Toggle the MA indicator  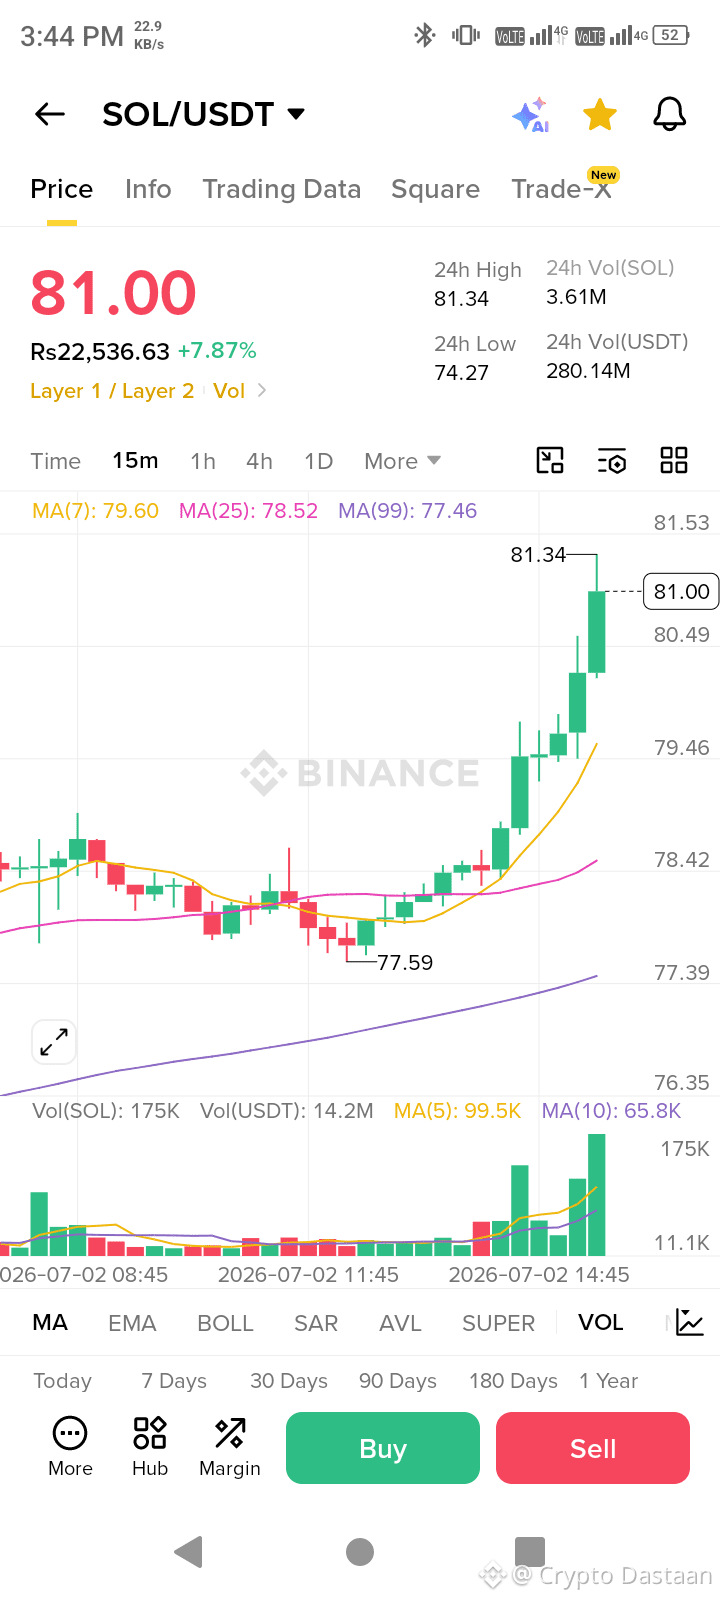click(x=50, y=1323)
